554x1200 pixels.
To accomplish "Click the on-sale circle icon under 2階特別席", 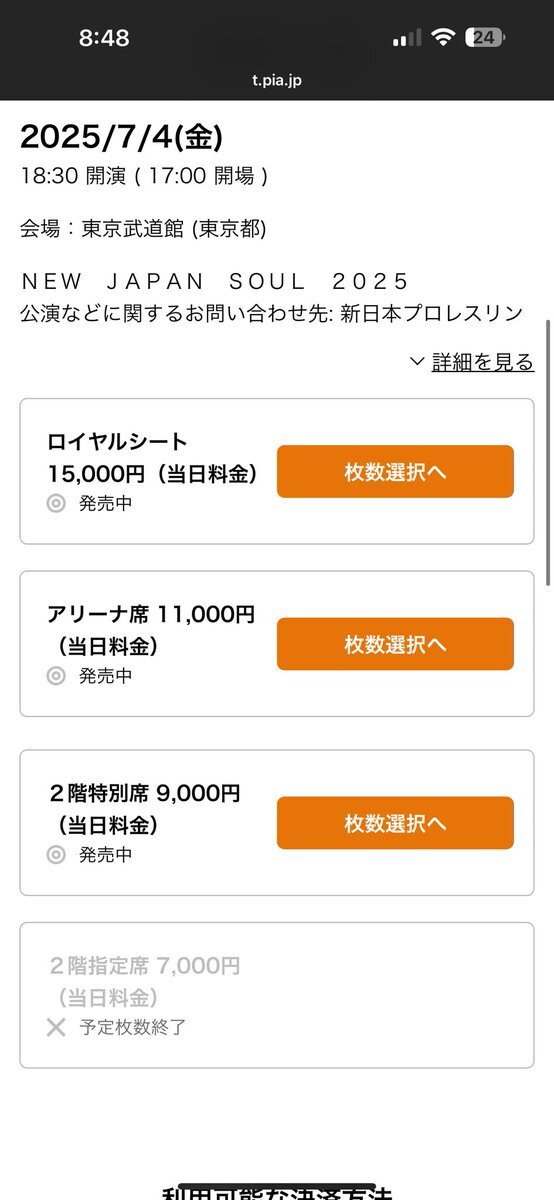I will tap(56, 855).
